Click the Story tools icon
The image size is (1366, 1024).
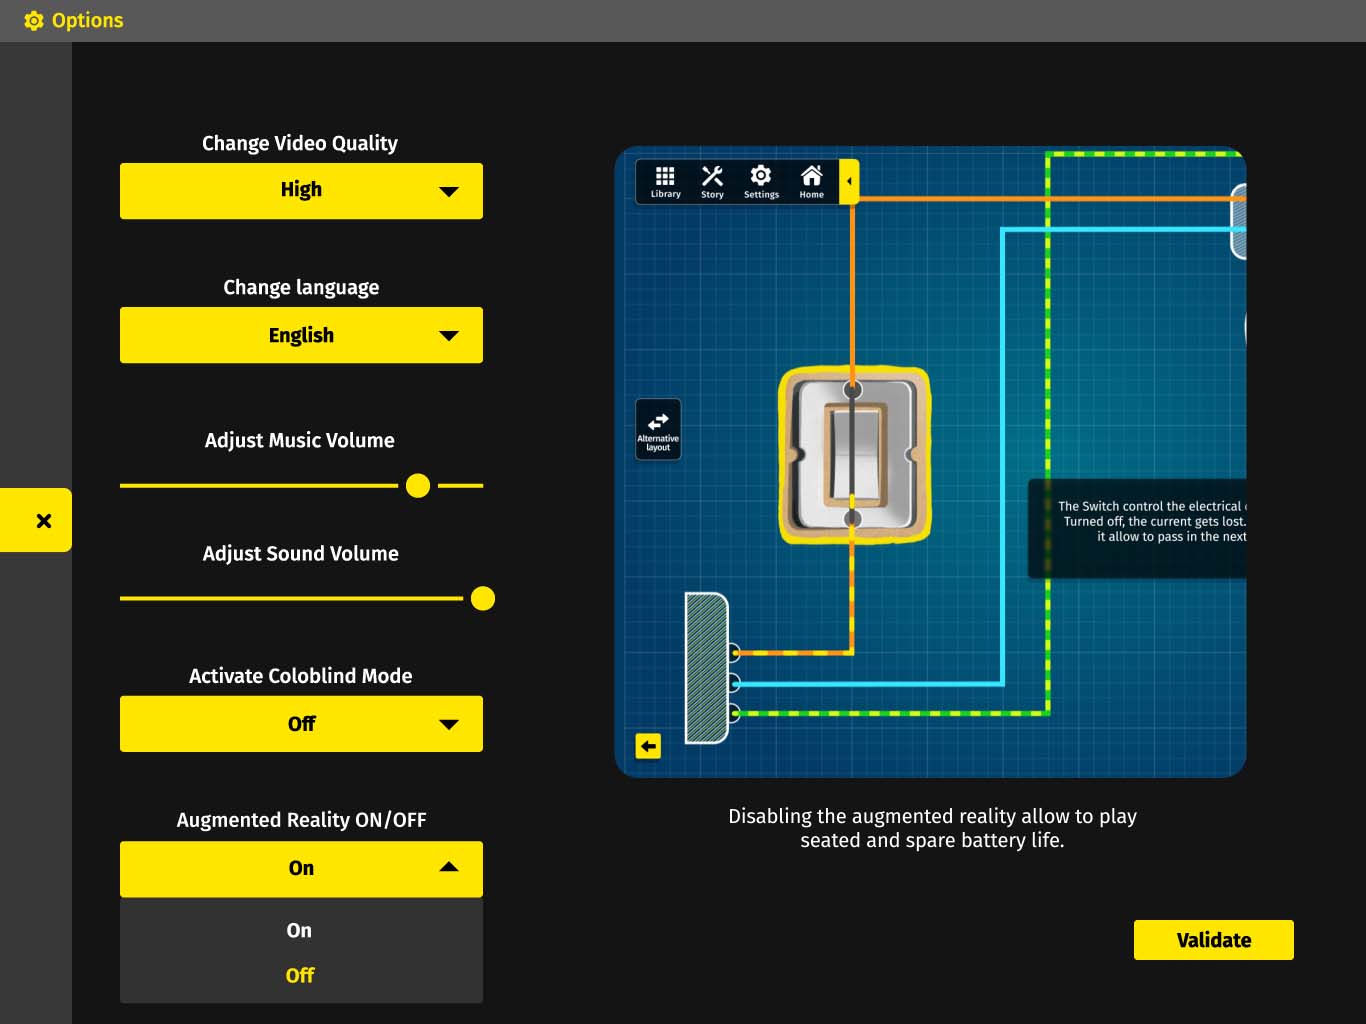[712, 182]
